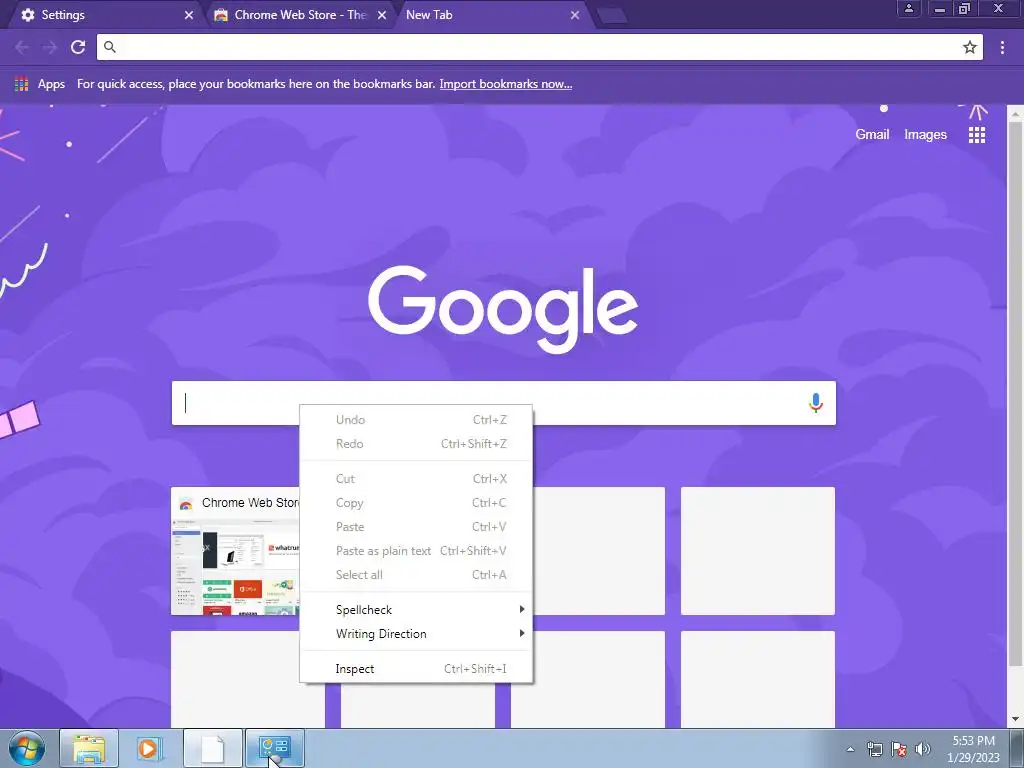Click the scrollbar up arrow
Viewport: 1024px width, 768px height.
click(x=1016, y=114)
